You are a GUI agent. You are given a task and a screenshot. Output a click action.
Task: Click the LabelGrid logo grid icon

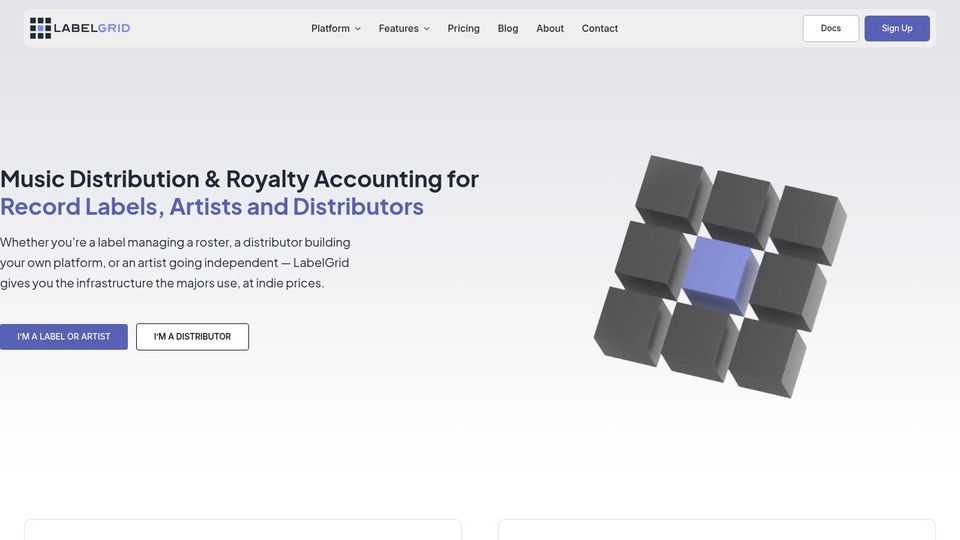(x=40, y=28)
